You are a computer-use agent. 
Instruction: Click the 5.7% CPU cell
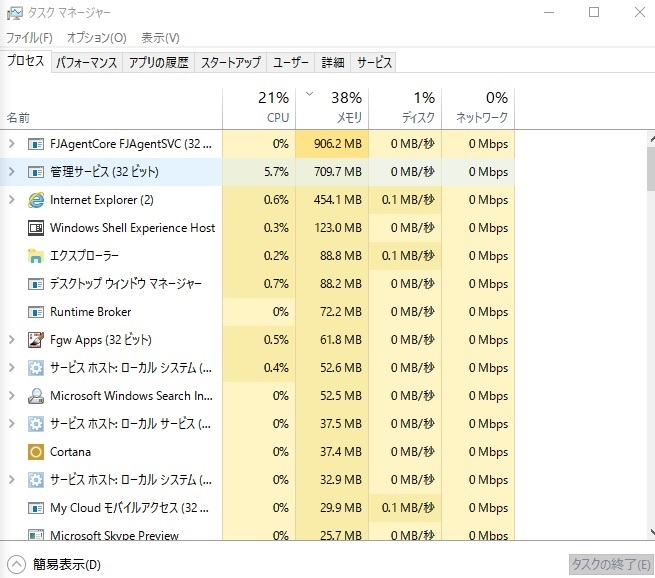click(x=259, y=172)
